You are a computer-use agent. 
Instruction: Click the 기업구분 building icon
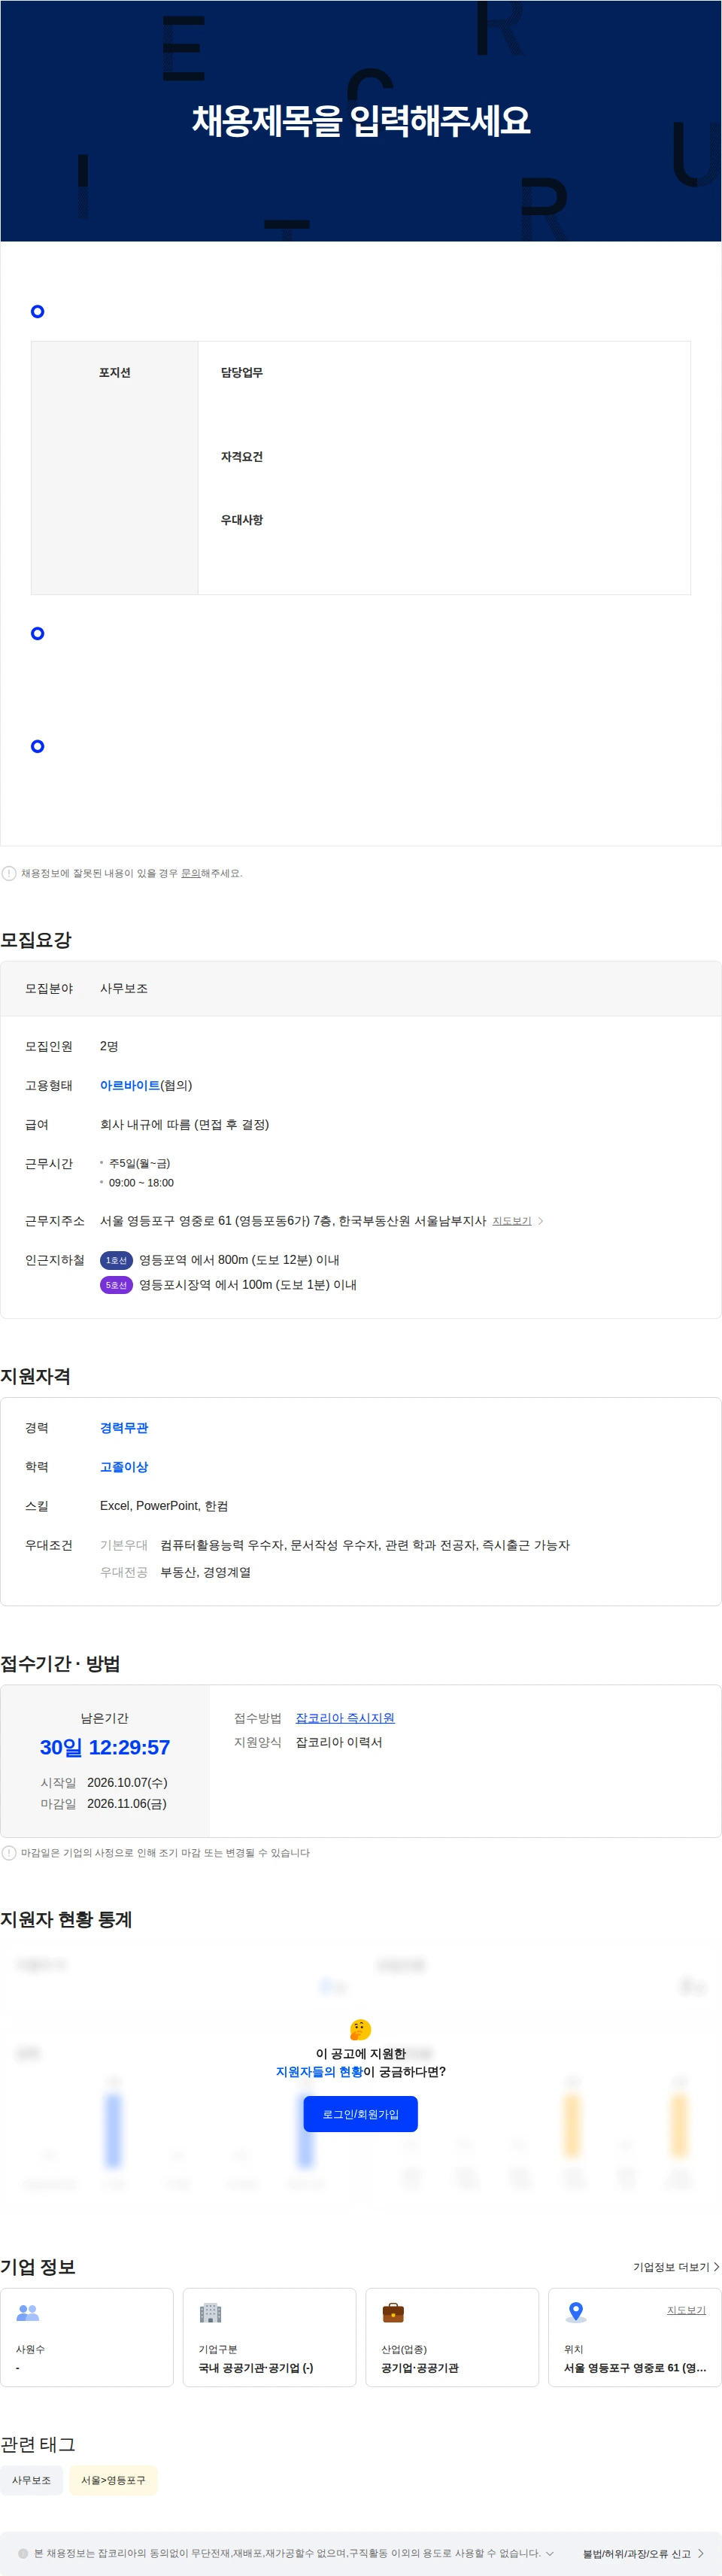click(210, 2313)
